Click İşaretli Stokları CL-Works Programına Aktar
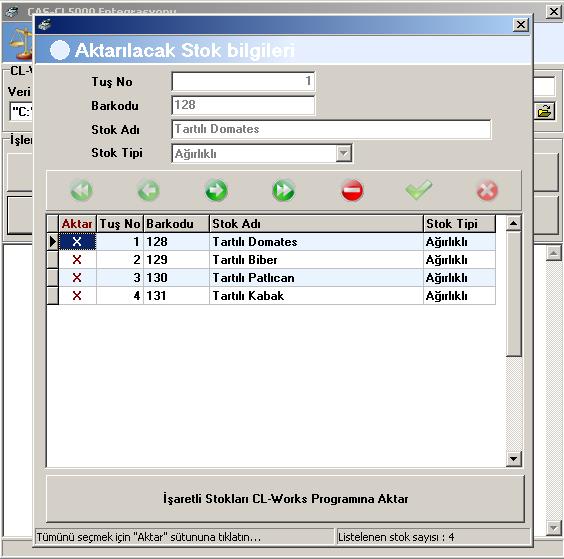This screenshot has width=564, height=559. click(285, 499)
